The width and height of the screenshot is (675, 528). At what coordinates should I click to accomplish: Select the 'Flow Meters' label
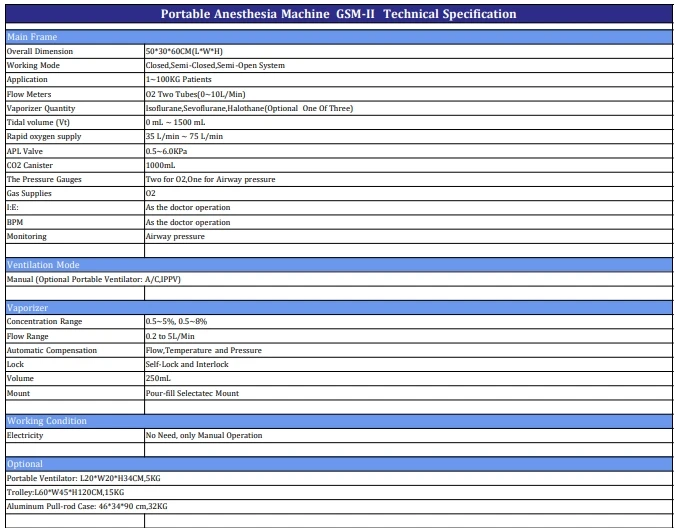click(x=29, y=94)
